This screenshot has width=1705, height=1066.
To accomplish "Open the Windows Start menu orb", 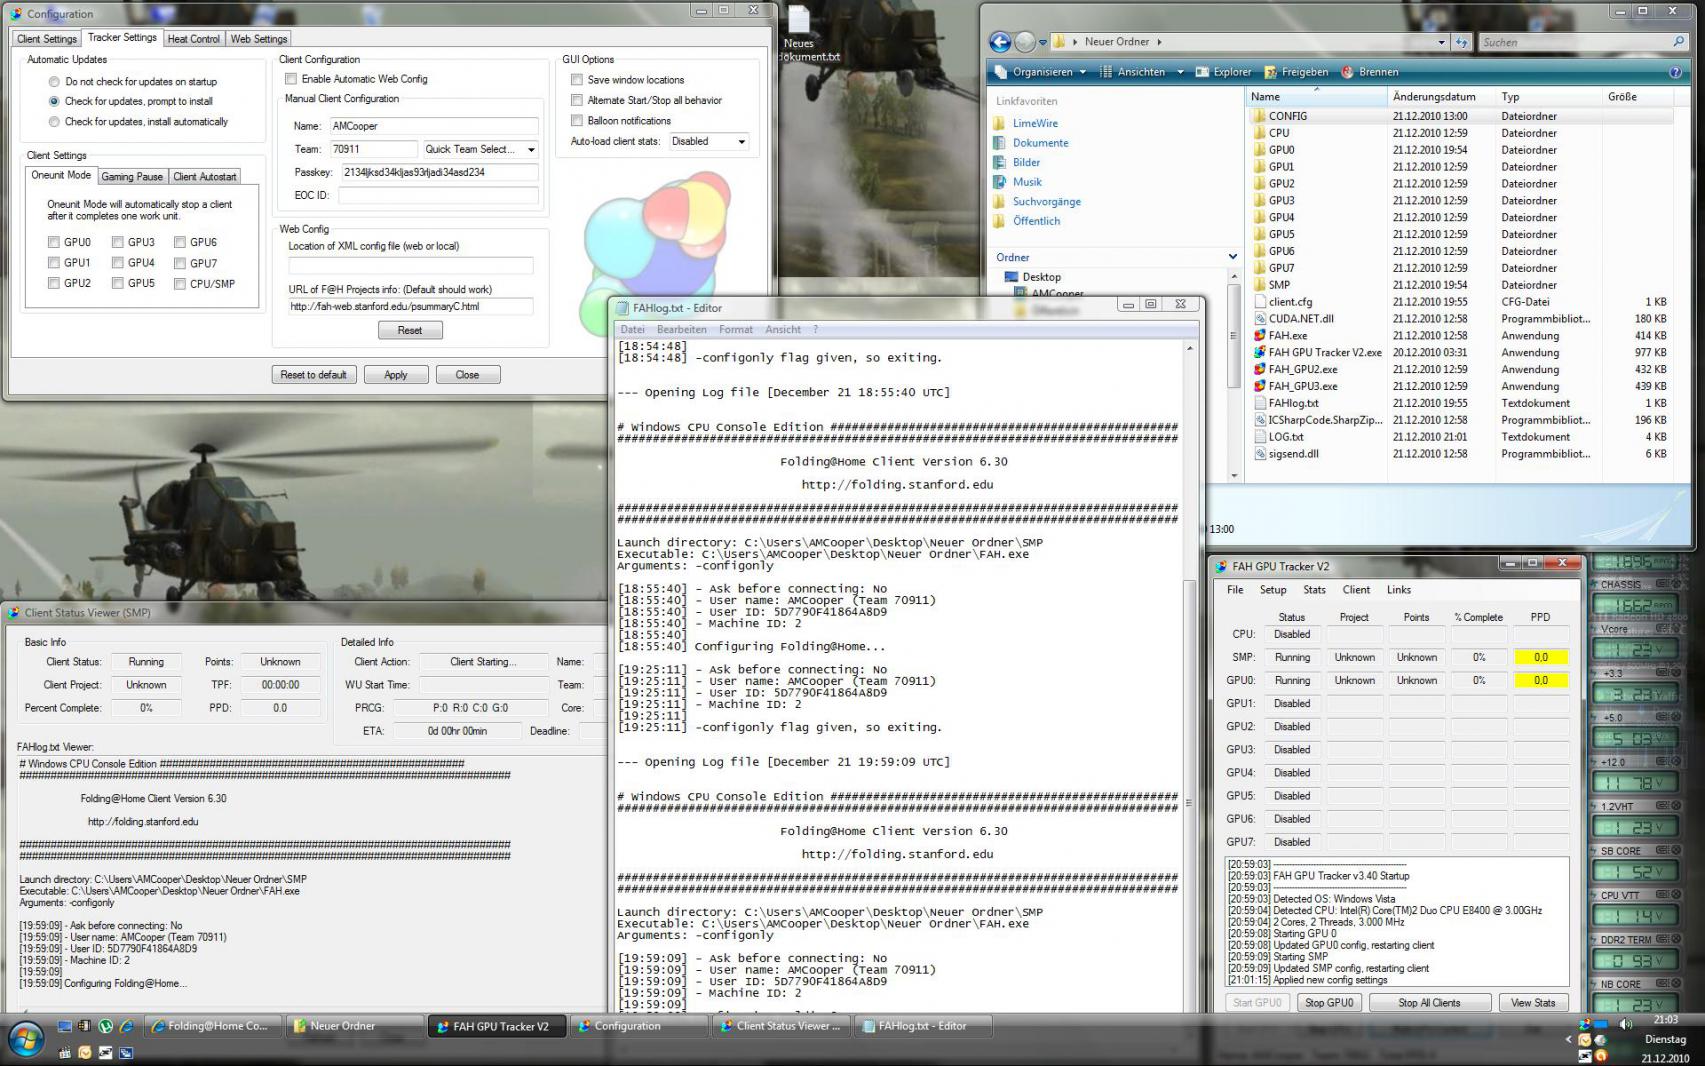I will 26,1040.
